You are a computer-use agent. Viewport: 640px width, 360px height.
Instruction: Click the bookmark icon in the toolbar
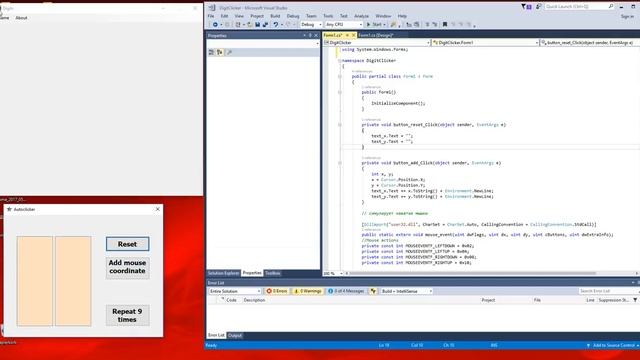(445, 24)
